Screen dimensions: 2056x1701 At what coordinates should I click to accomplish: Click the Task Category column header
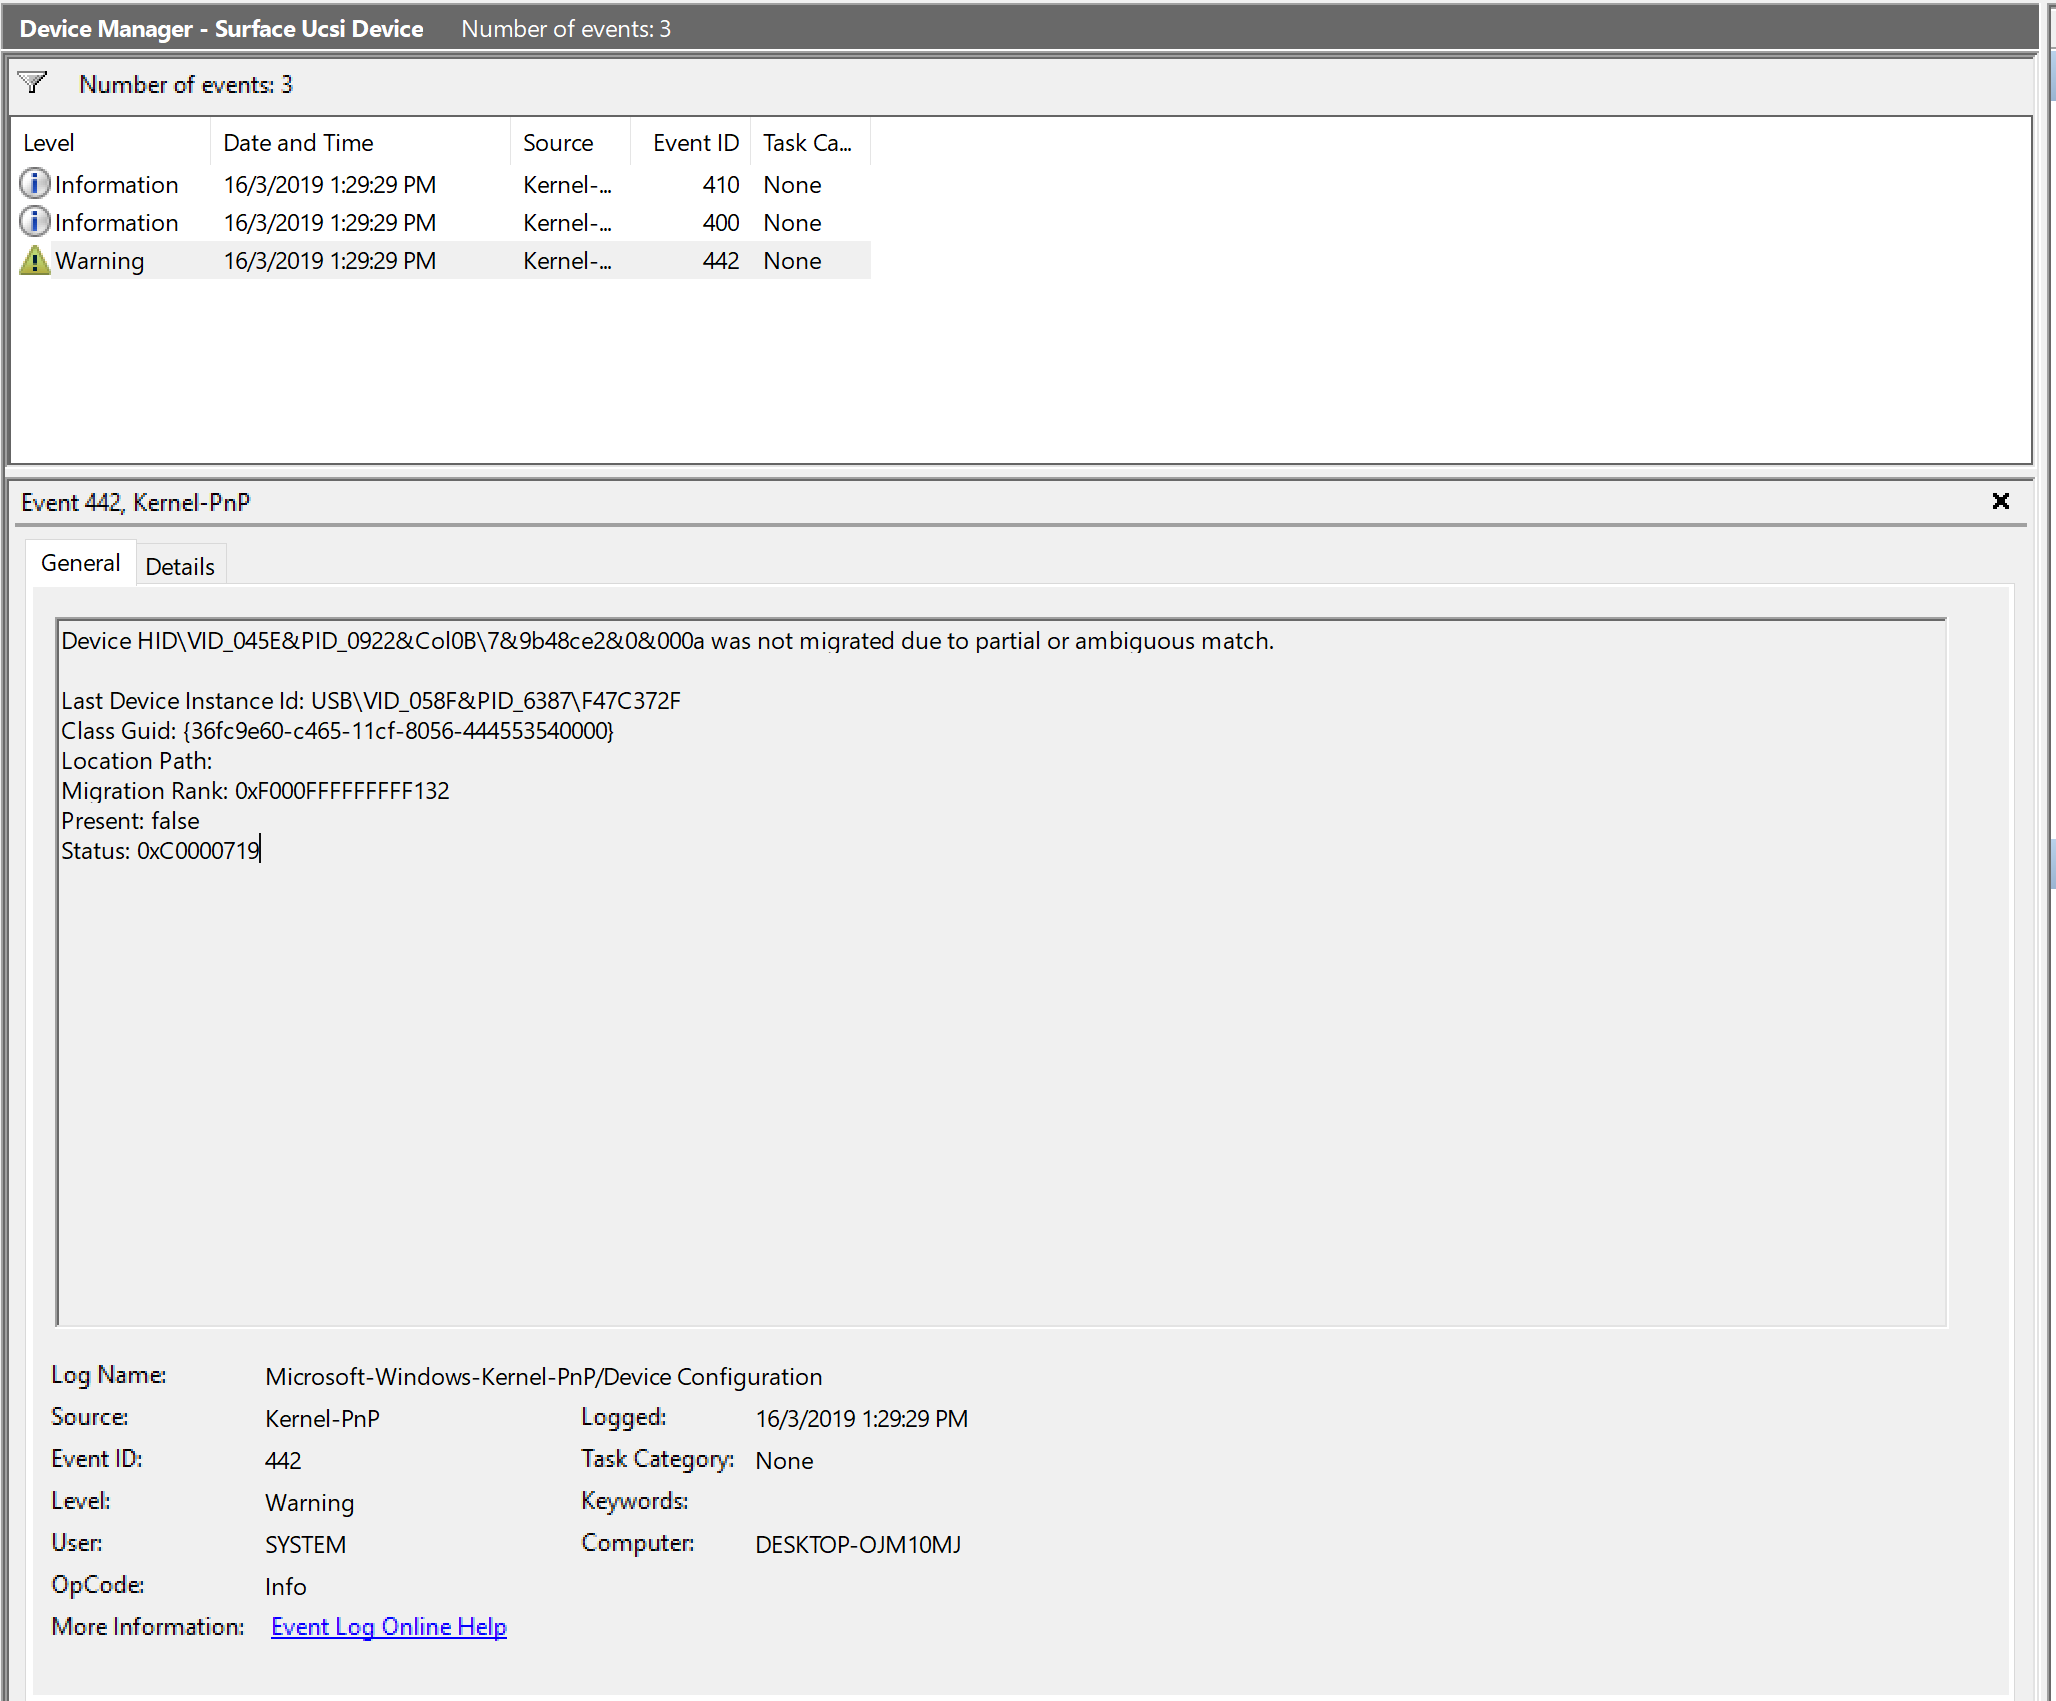(808, 143)
